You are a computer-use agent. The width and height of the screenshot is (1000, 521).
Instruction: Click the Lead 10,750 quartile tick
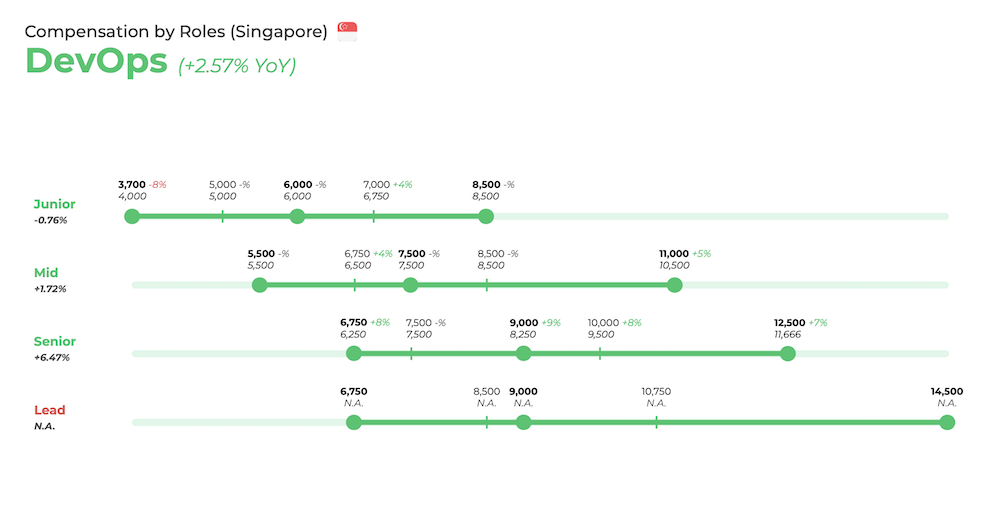pos(656,422)
